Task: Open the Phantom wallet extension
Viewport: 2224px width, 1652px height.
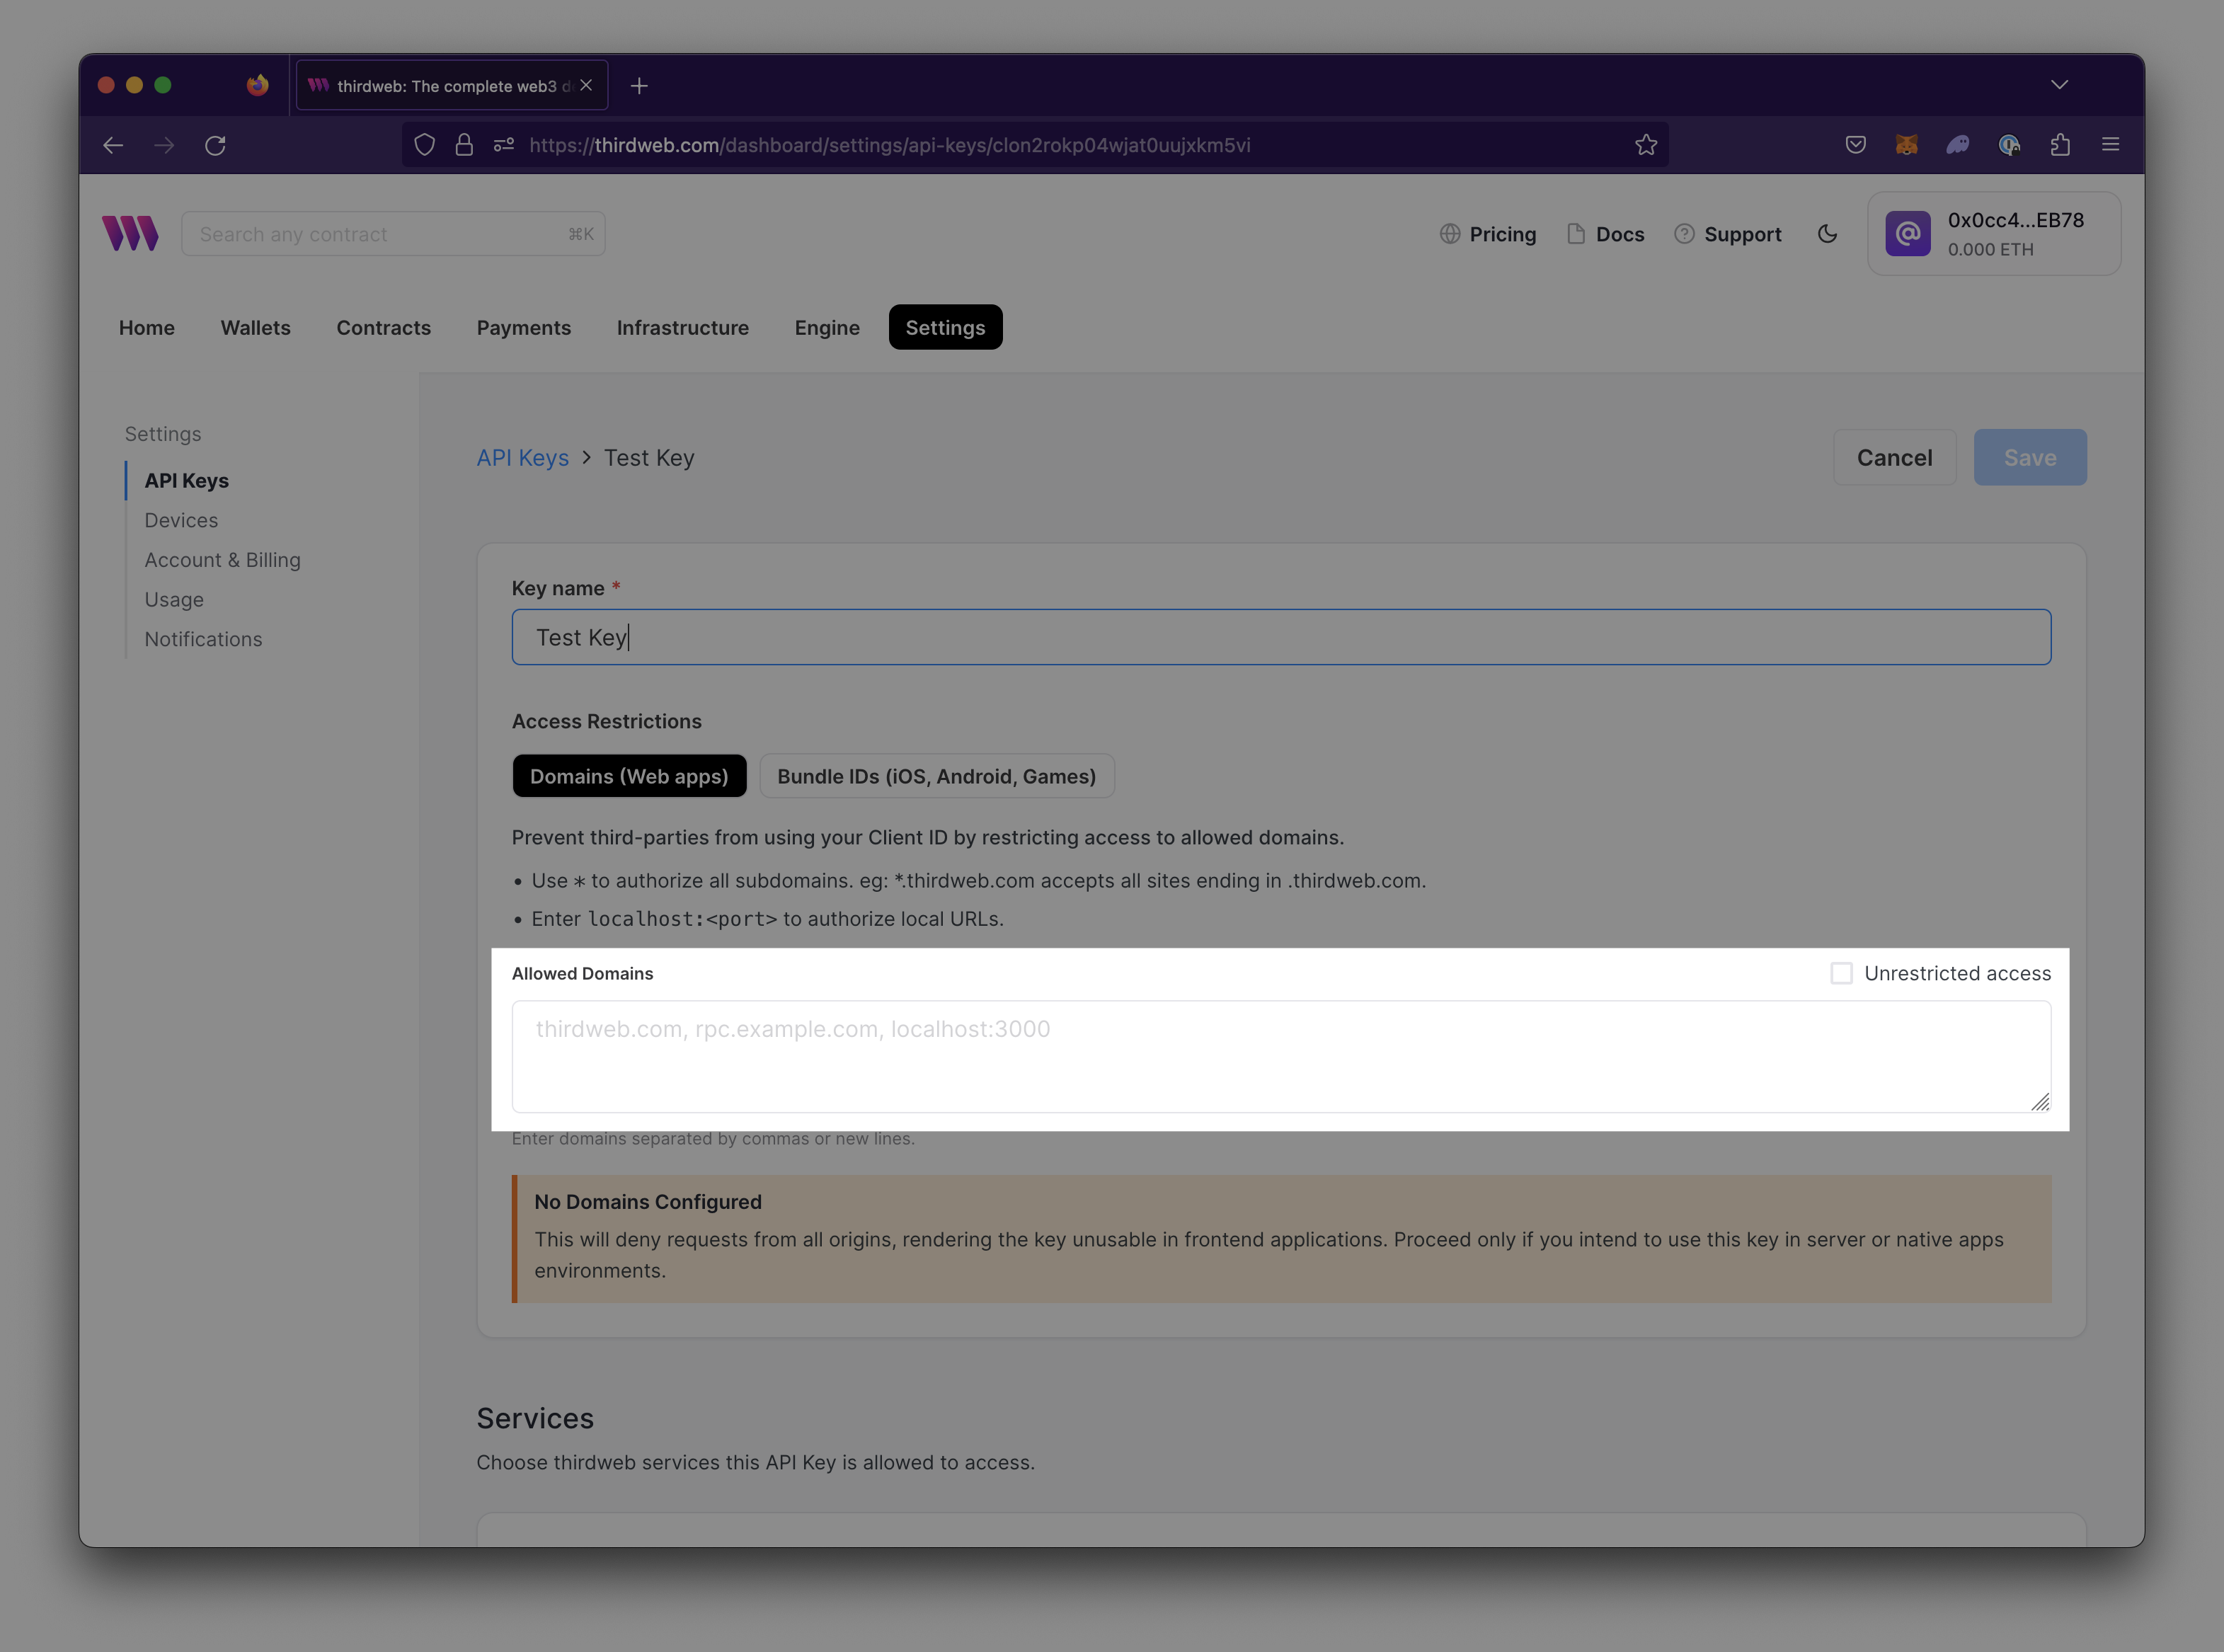Action: (1958, 145)
